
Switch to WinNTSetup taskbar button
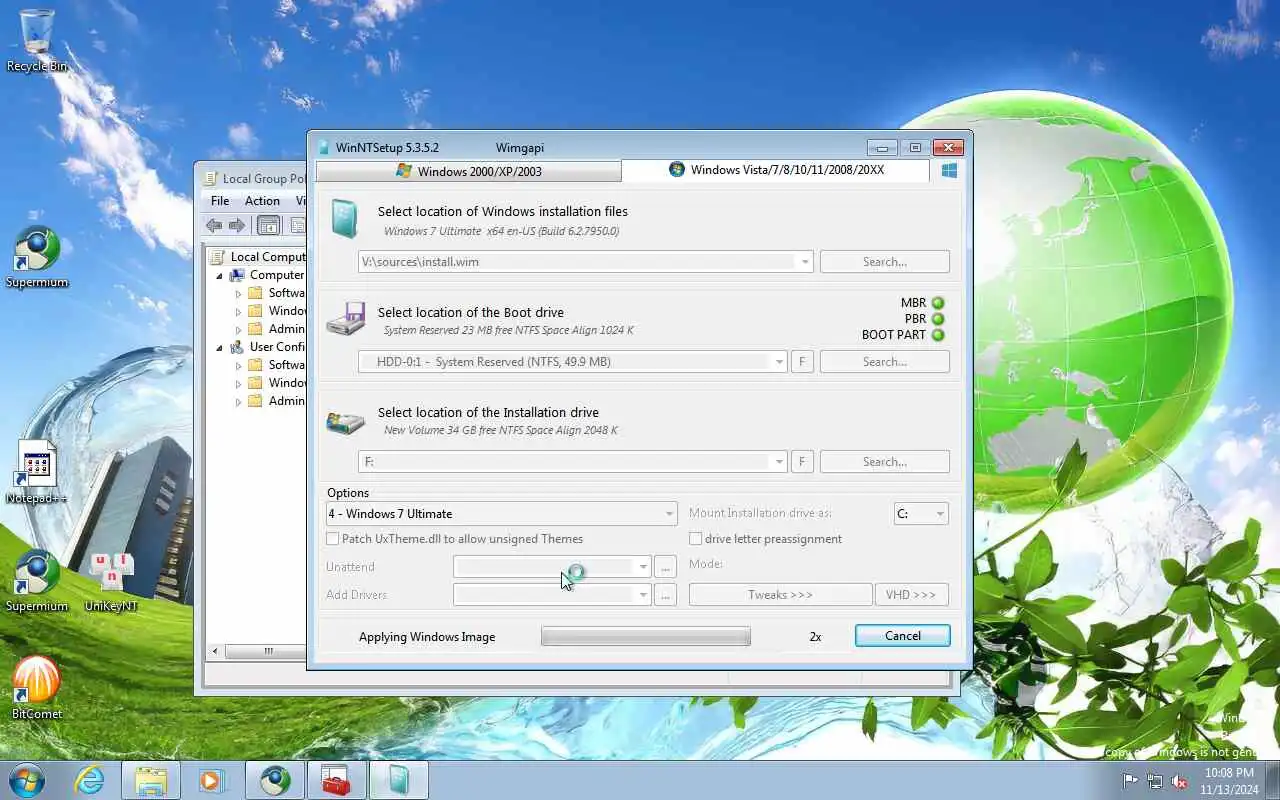click(x=399, y=780)
